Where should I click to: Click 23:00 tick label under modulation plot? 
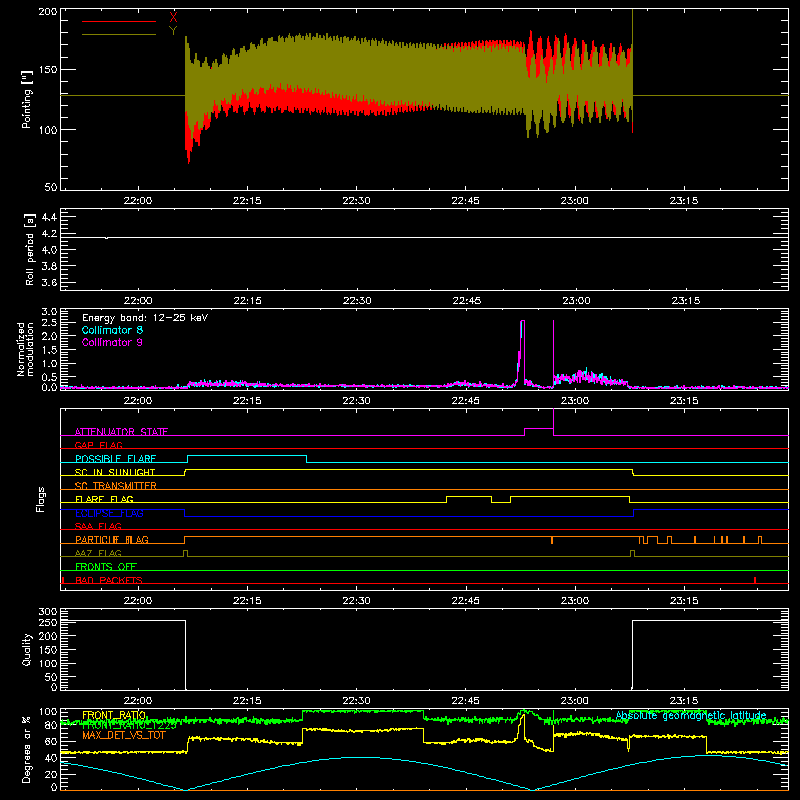point(575,401)
